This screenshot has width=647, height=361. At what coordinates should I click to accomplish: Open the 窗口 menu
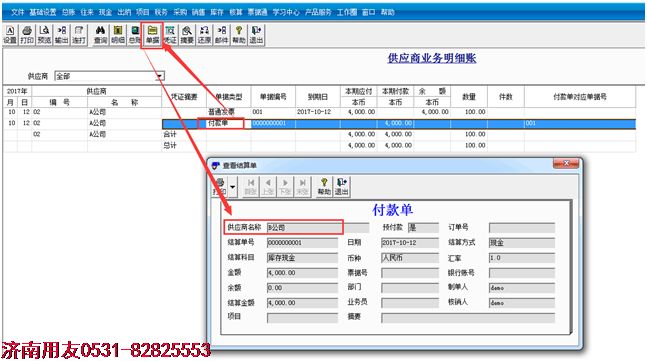tap(368, 12)
